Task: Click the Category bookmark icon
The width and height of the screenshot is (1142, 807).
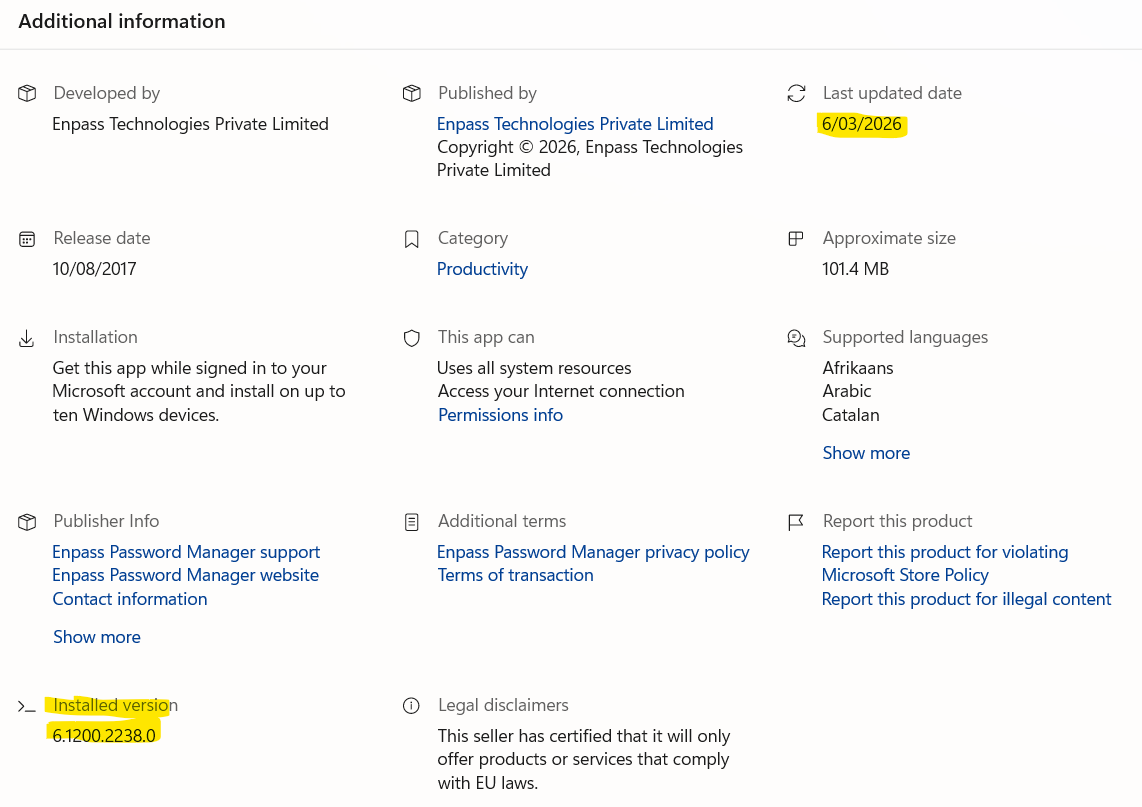Action: (x=411, y=239)
